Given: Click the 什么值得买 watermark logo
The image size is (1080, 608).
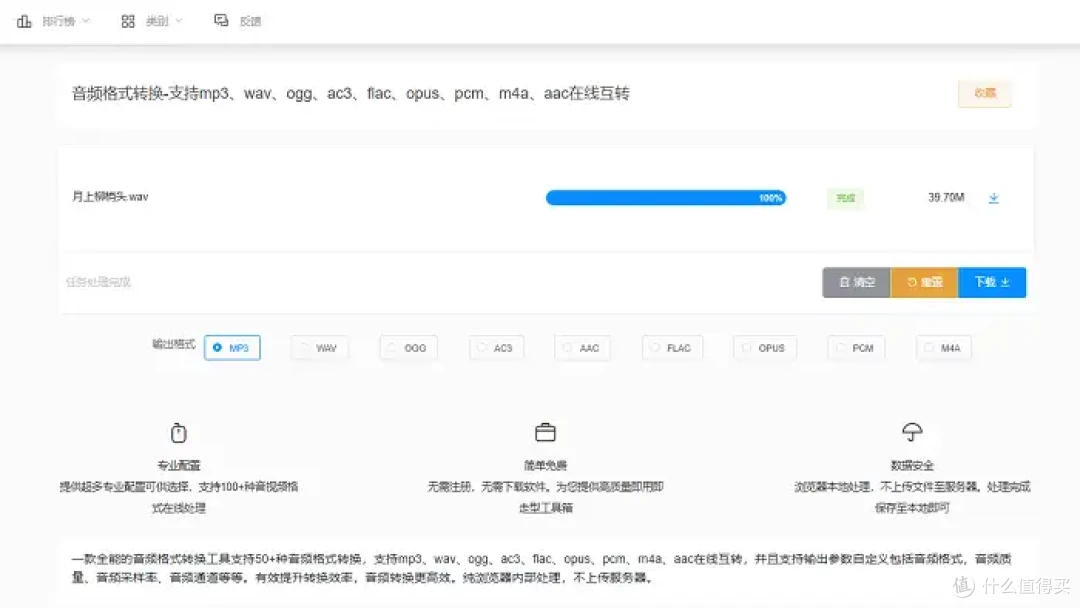Looking at the screenshot, I should [x=963, y=585].
